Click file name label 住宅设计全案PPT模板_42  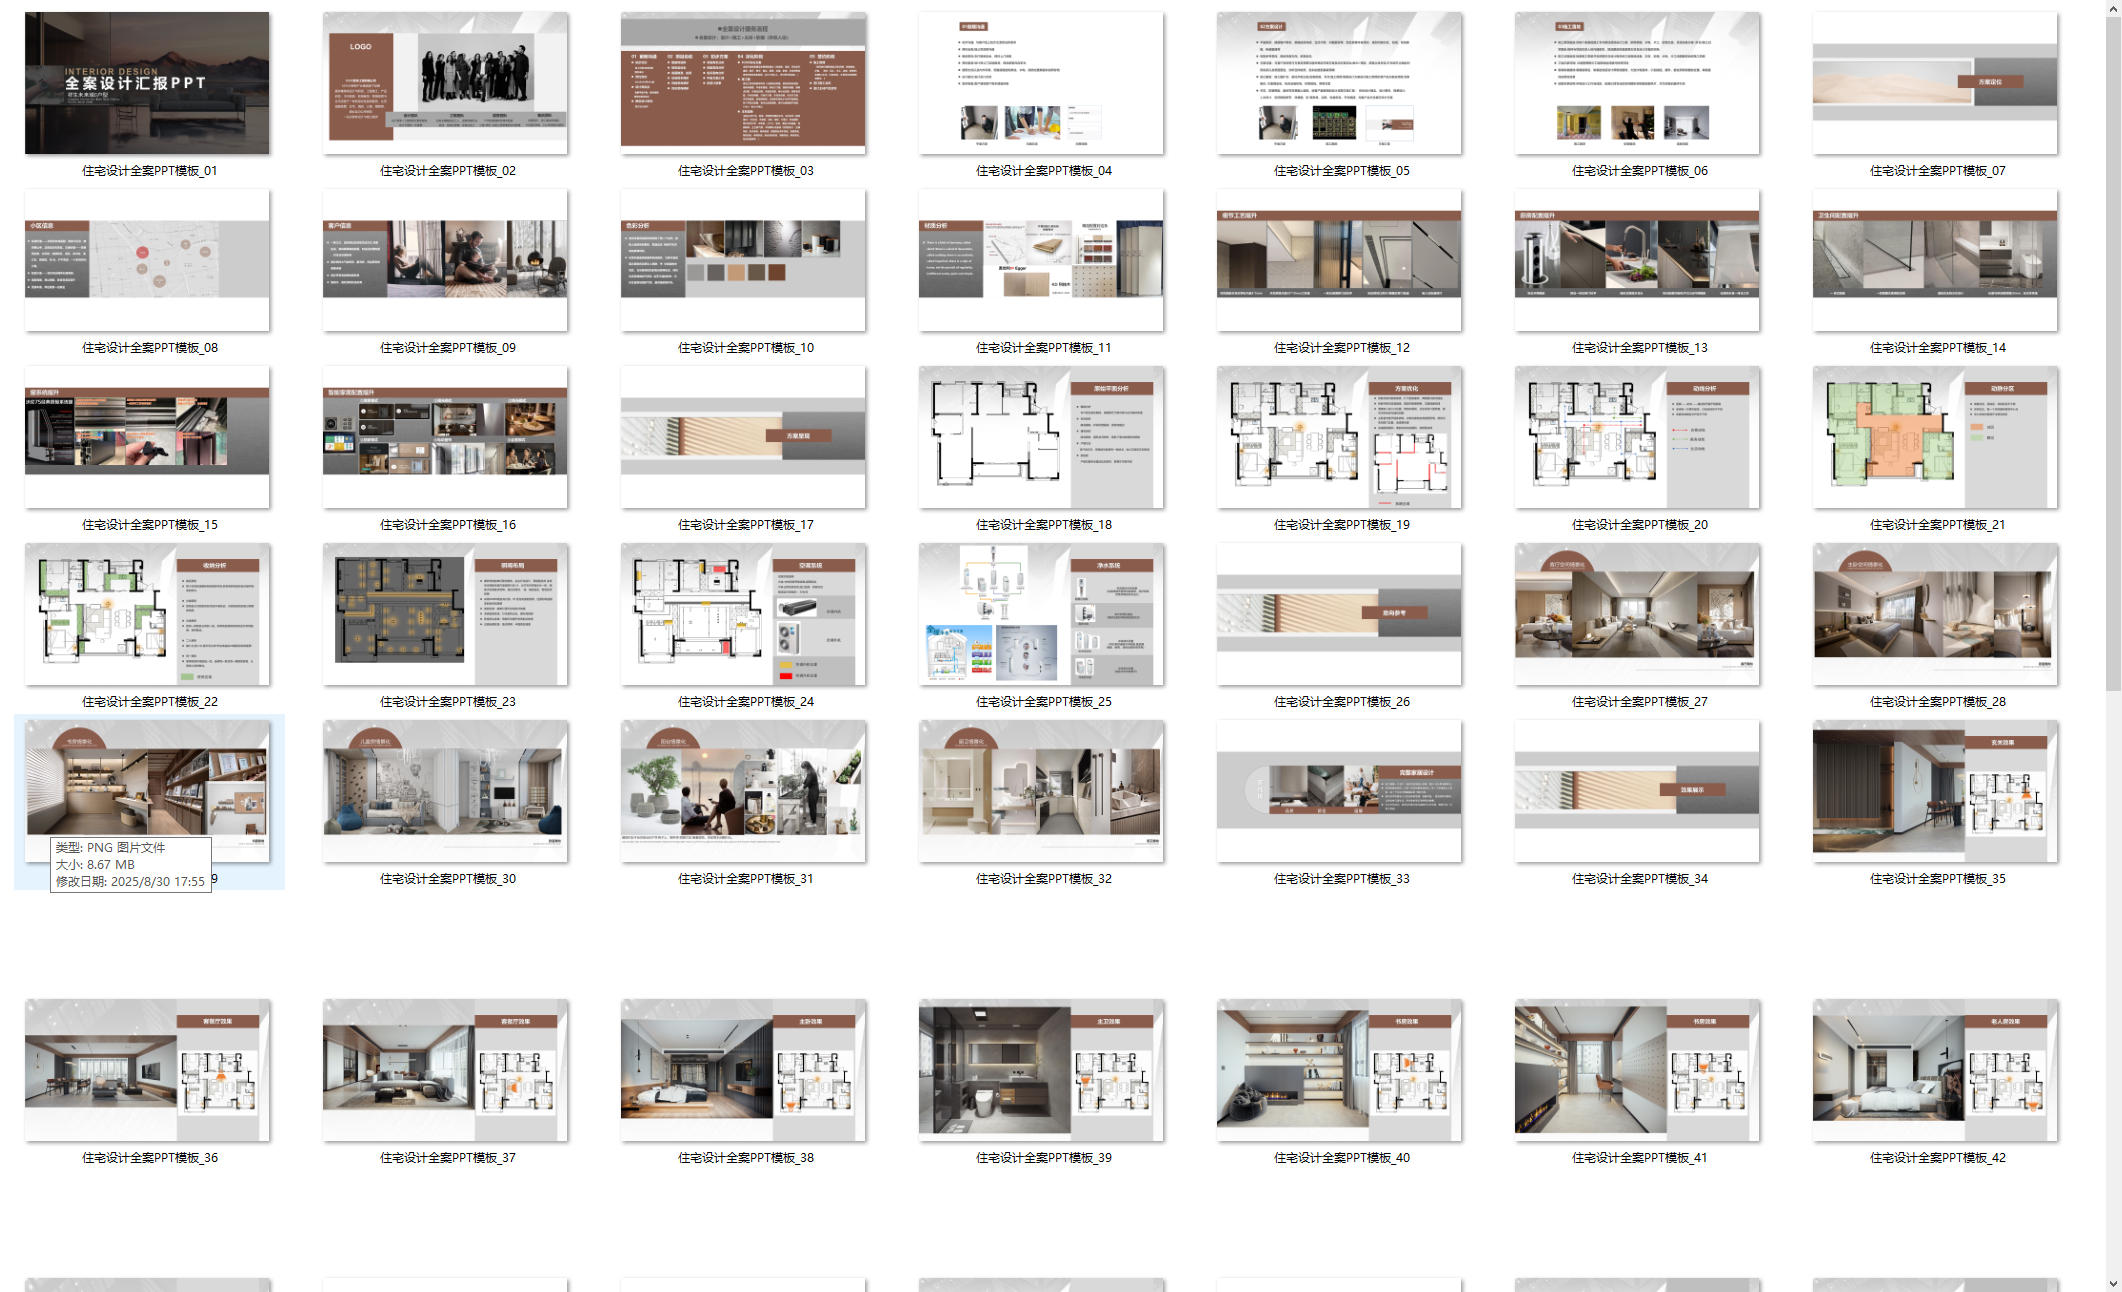[x=1937, y=1158]
